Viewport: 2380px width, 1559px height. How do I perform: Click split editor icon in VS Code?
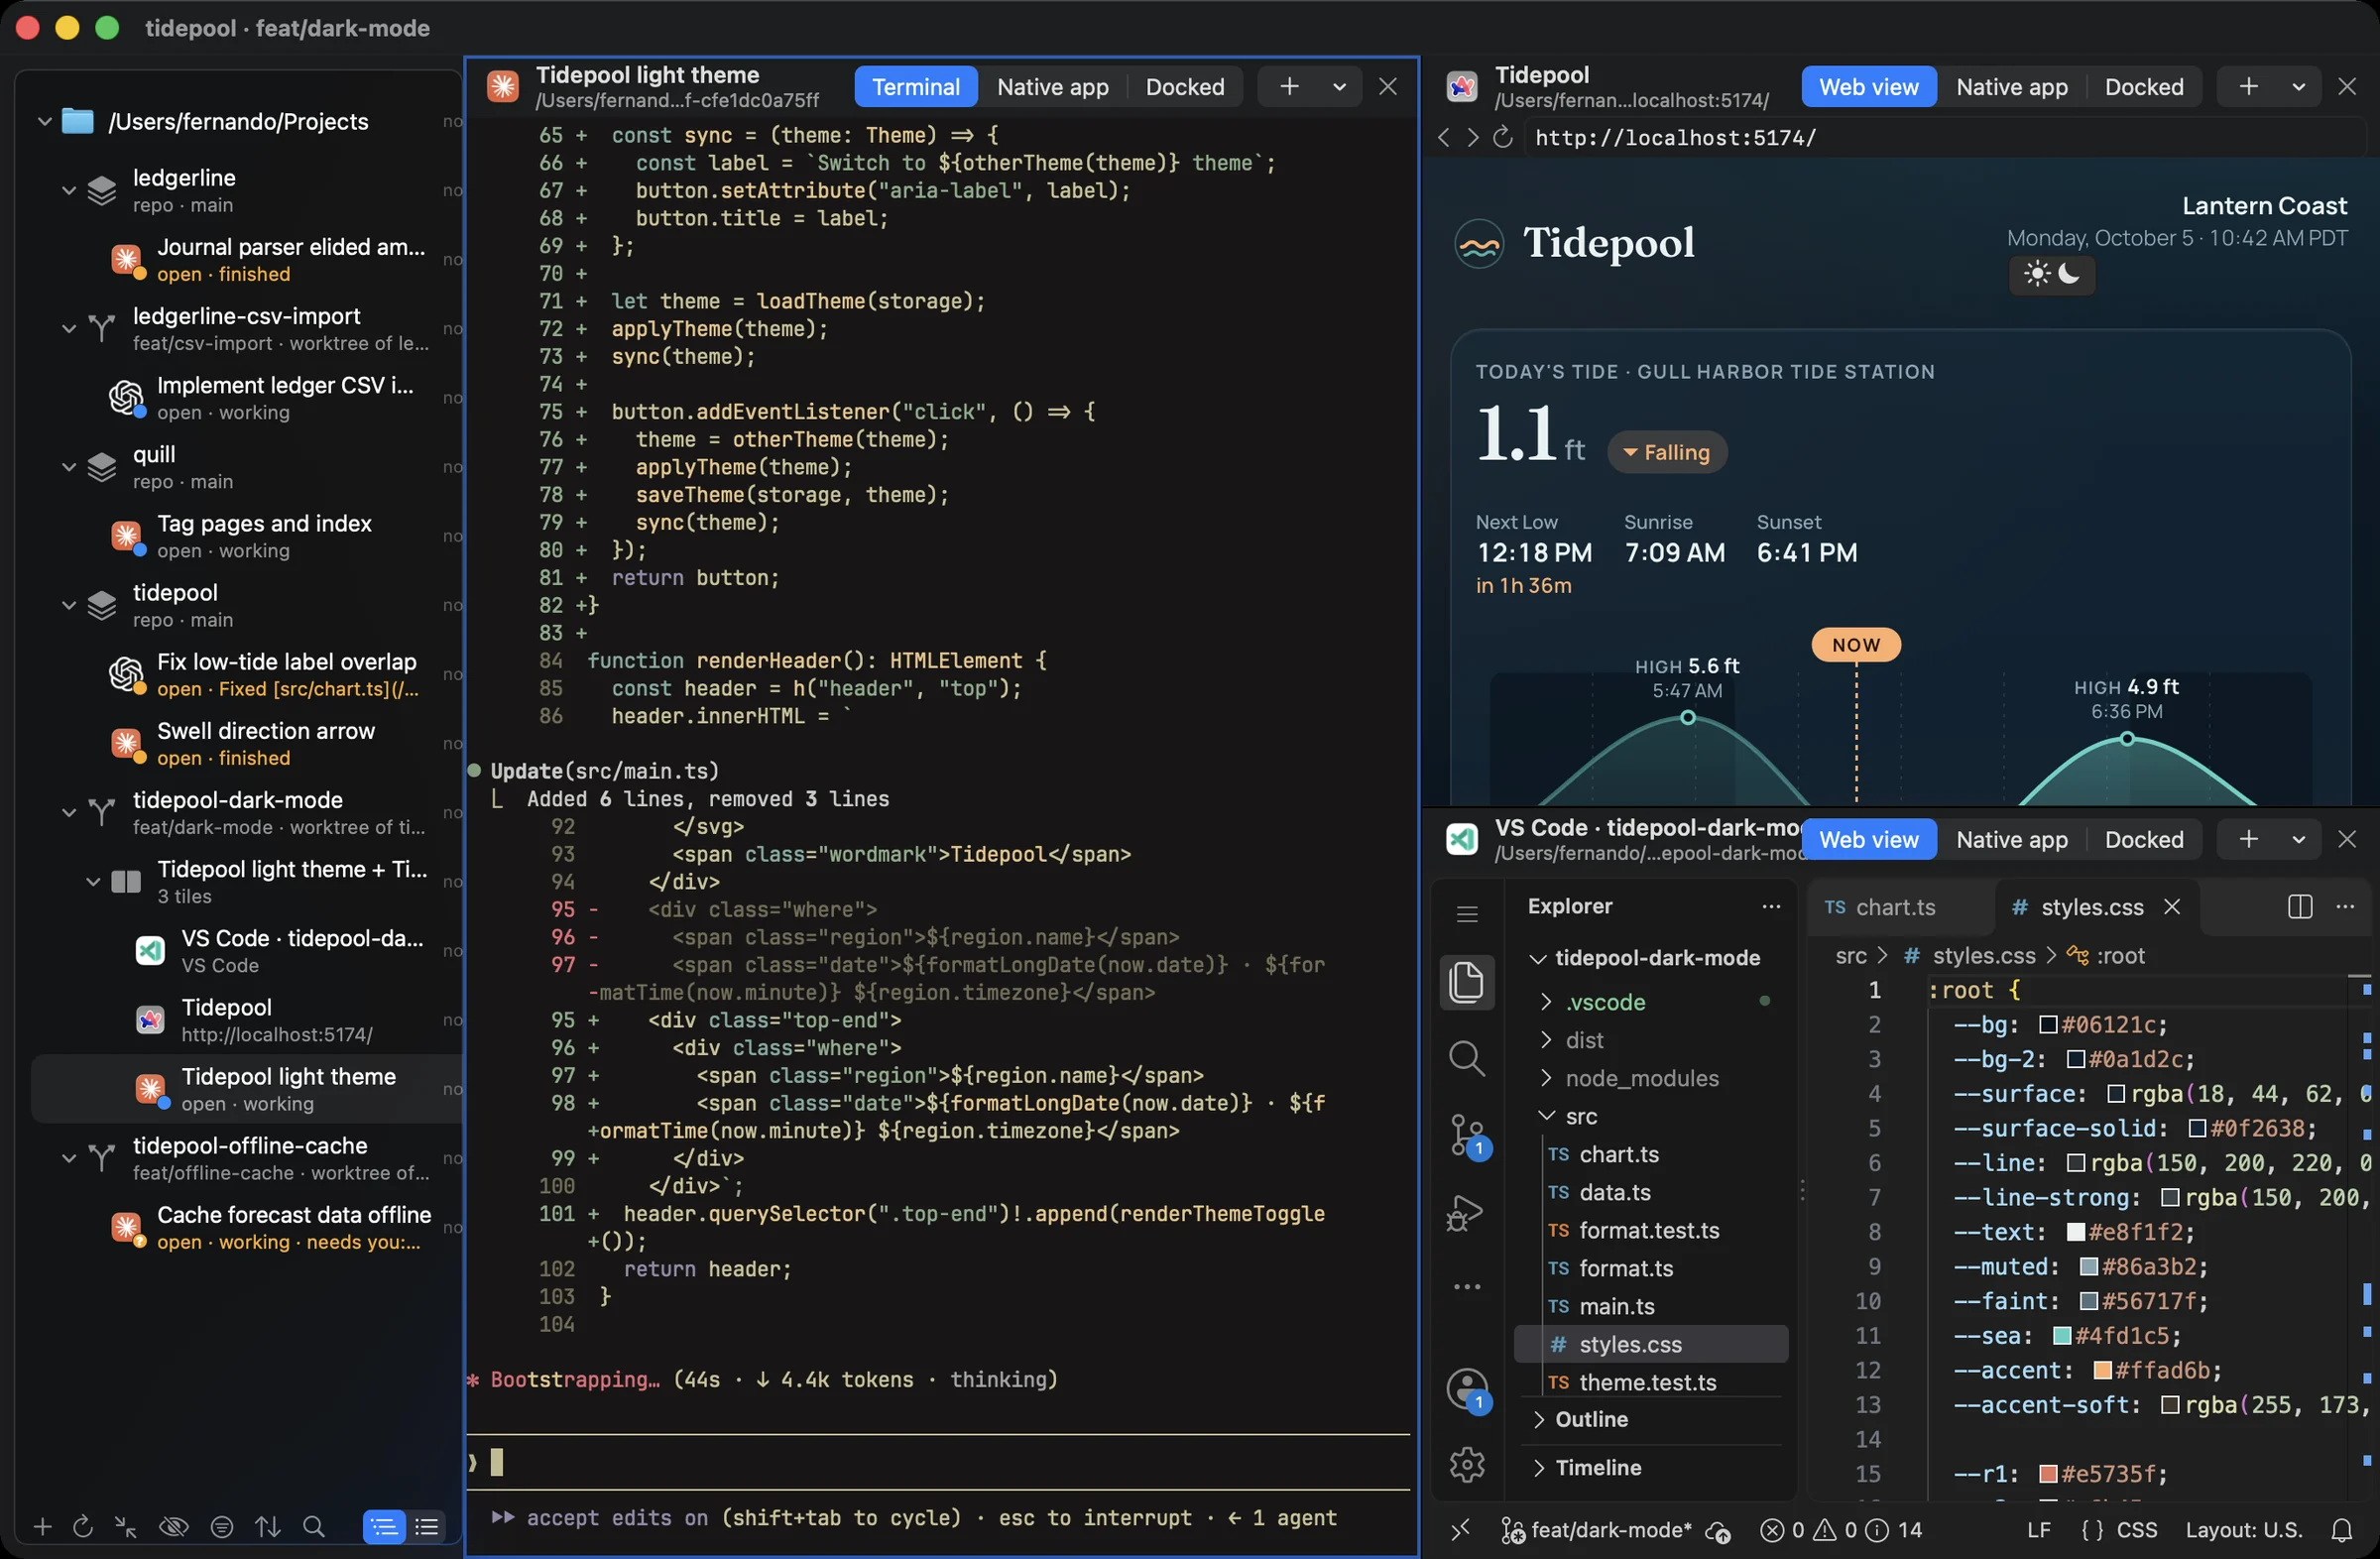click(2300, 906)
